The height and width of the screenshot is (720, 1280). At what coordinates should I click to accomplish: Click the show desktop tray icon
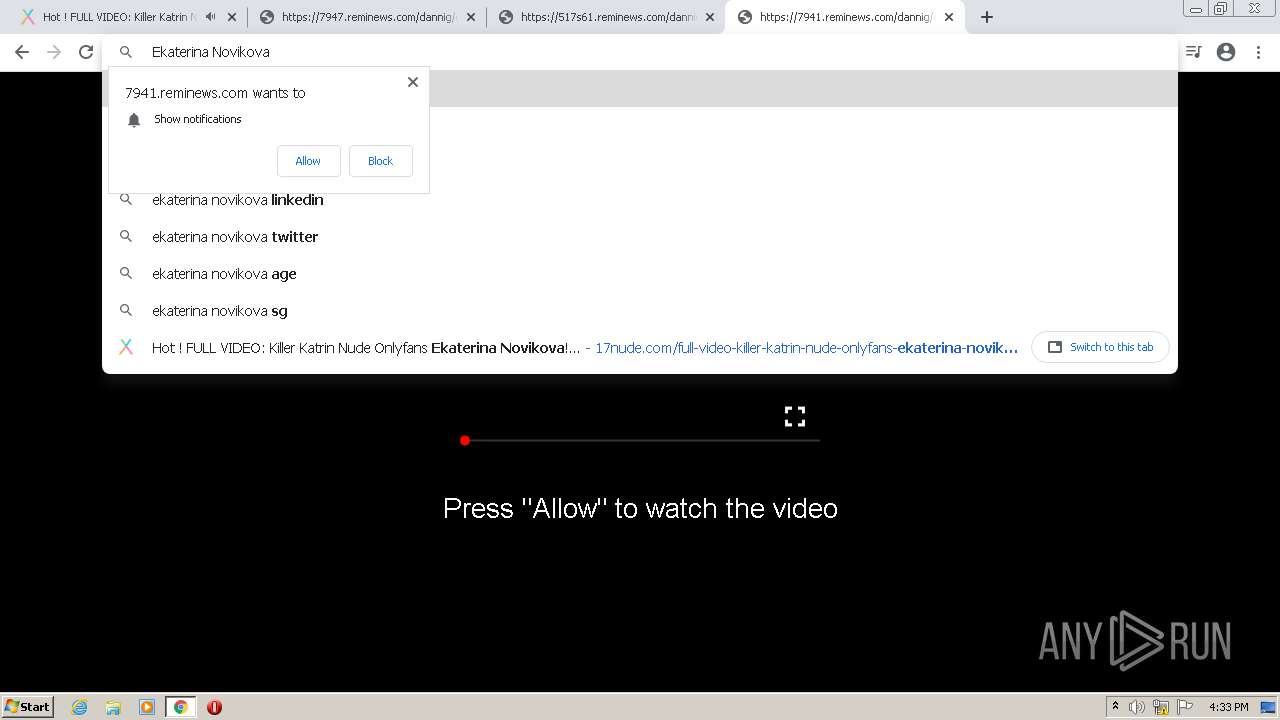[1268, 707]
